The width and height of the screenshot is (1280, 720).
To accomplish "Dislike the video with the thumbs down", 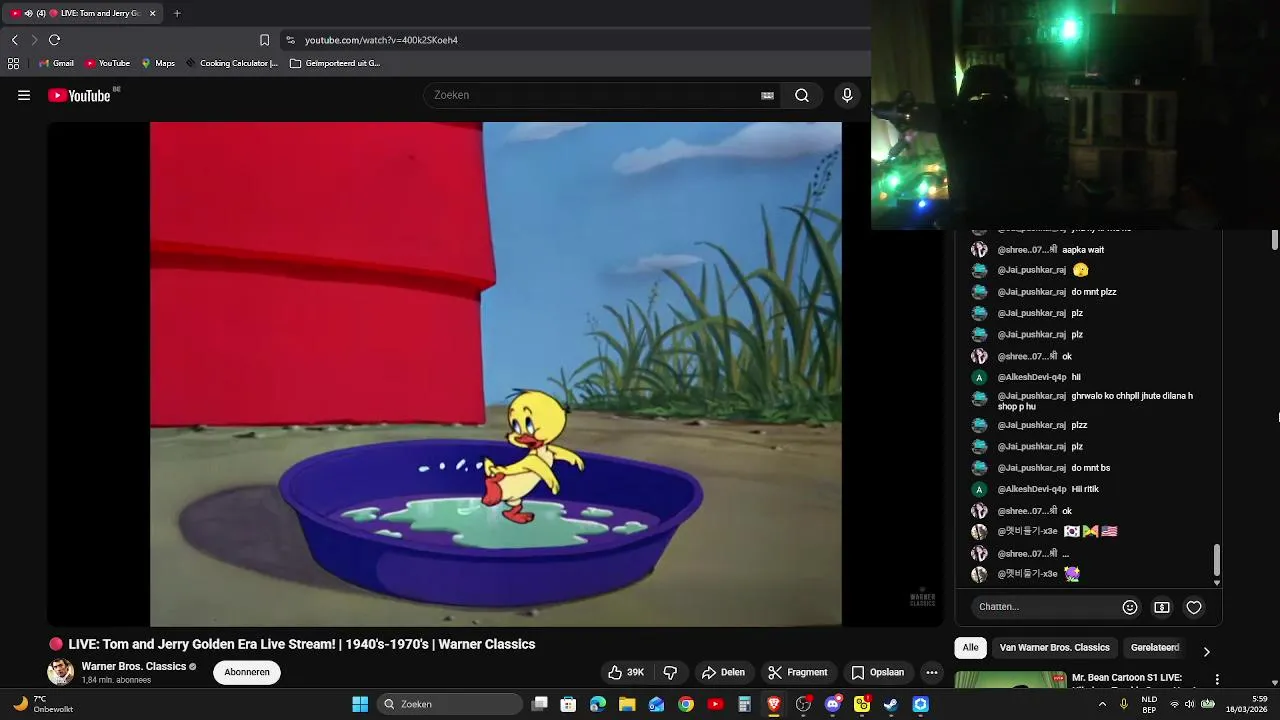I will click(x=671, y=672).
